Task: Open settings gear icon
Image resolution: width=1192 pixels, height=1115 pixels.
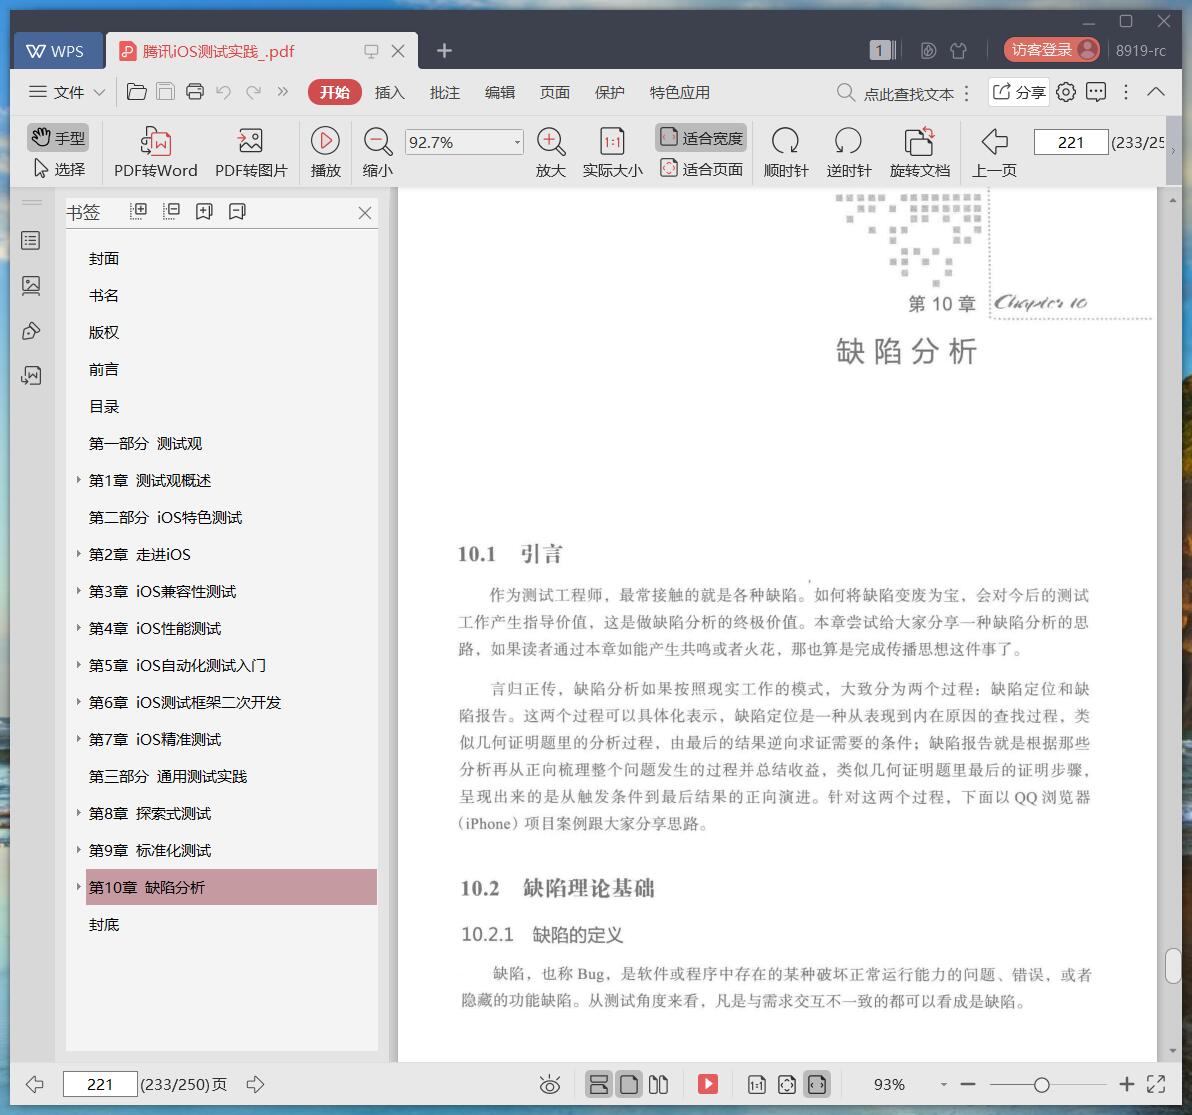Action: click(x=1067, y=92)
